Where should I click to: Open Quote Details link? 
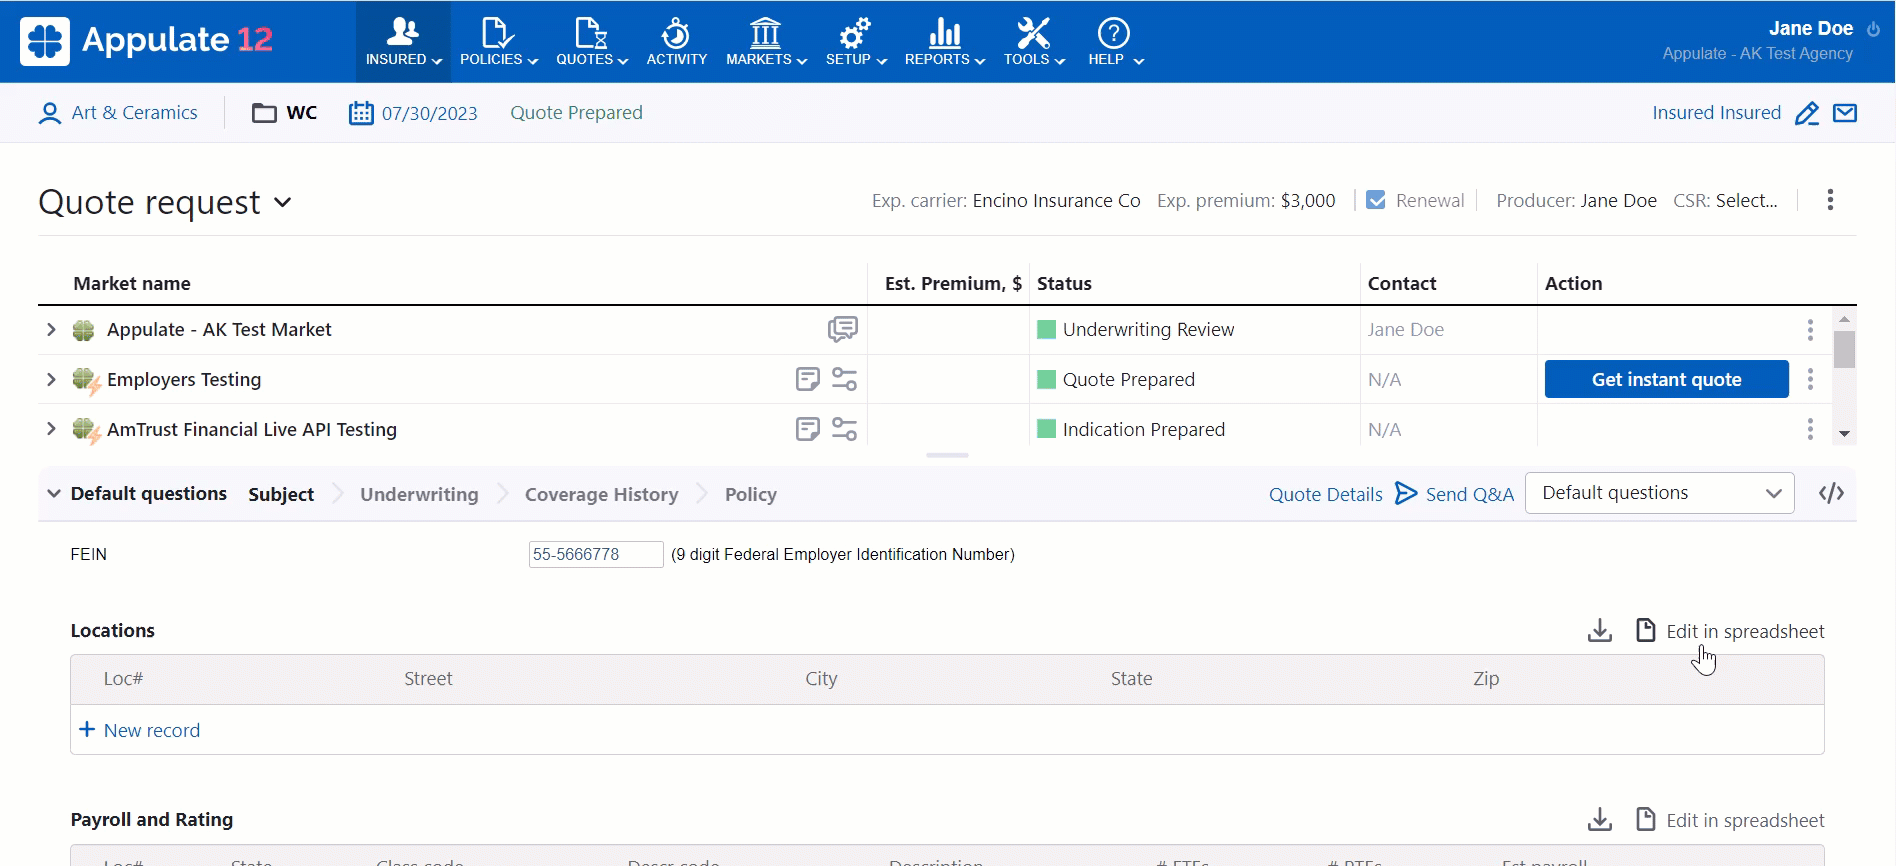(1325, 494)
